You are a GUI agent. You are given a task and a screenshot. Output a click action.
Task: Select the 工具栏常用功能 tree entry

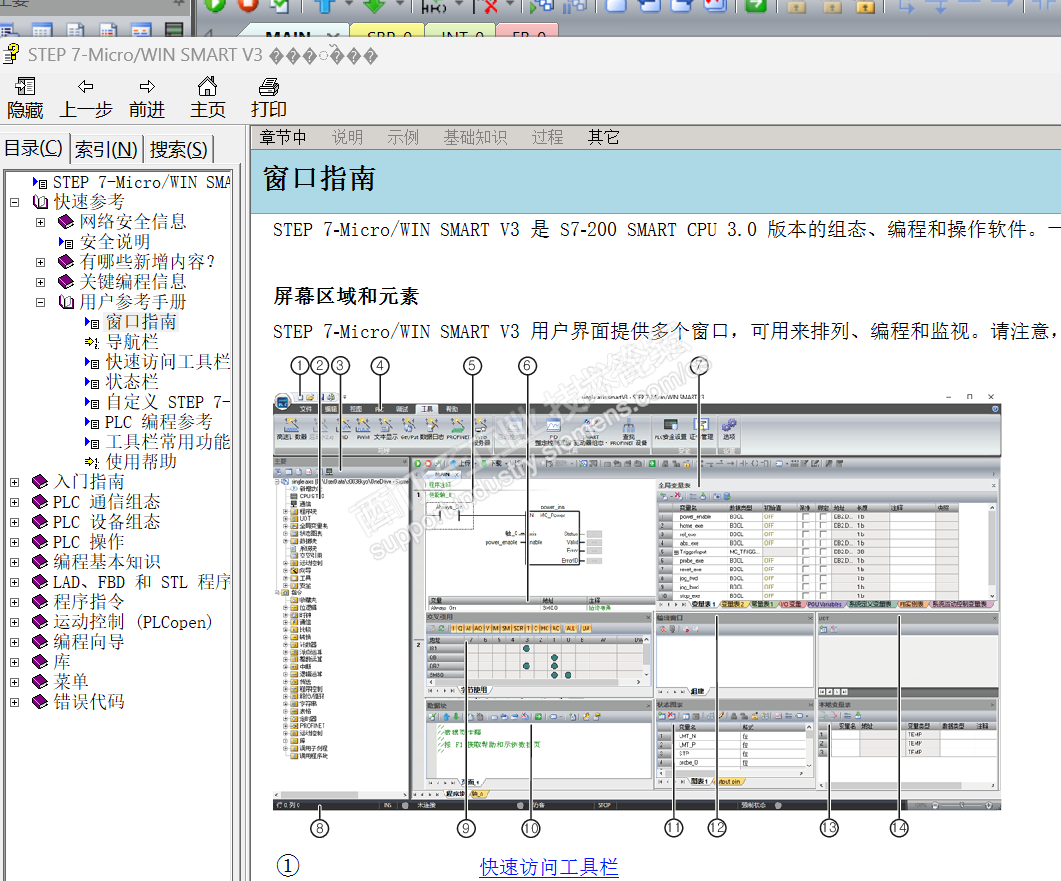point(168,442)
